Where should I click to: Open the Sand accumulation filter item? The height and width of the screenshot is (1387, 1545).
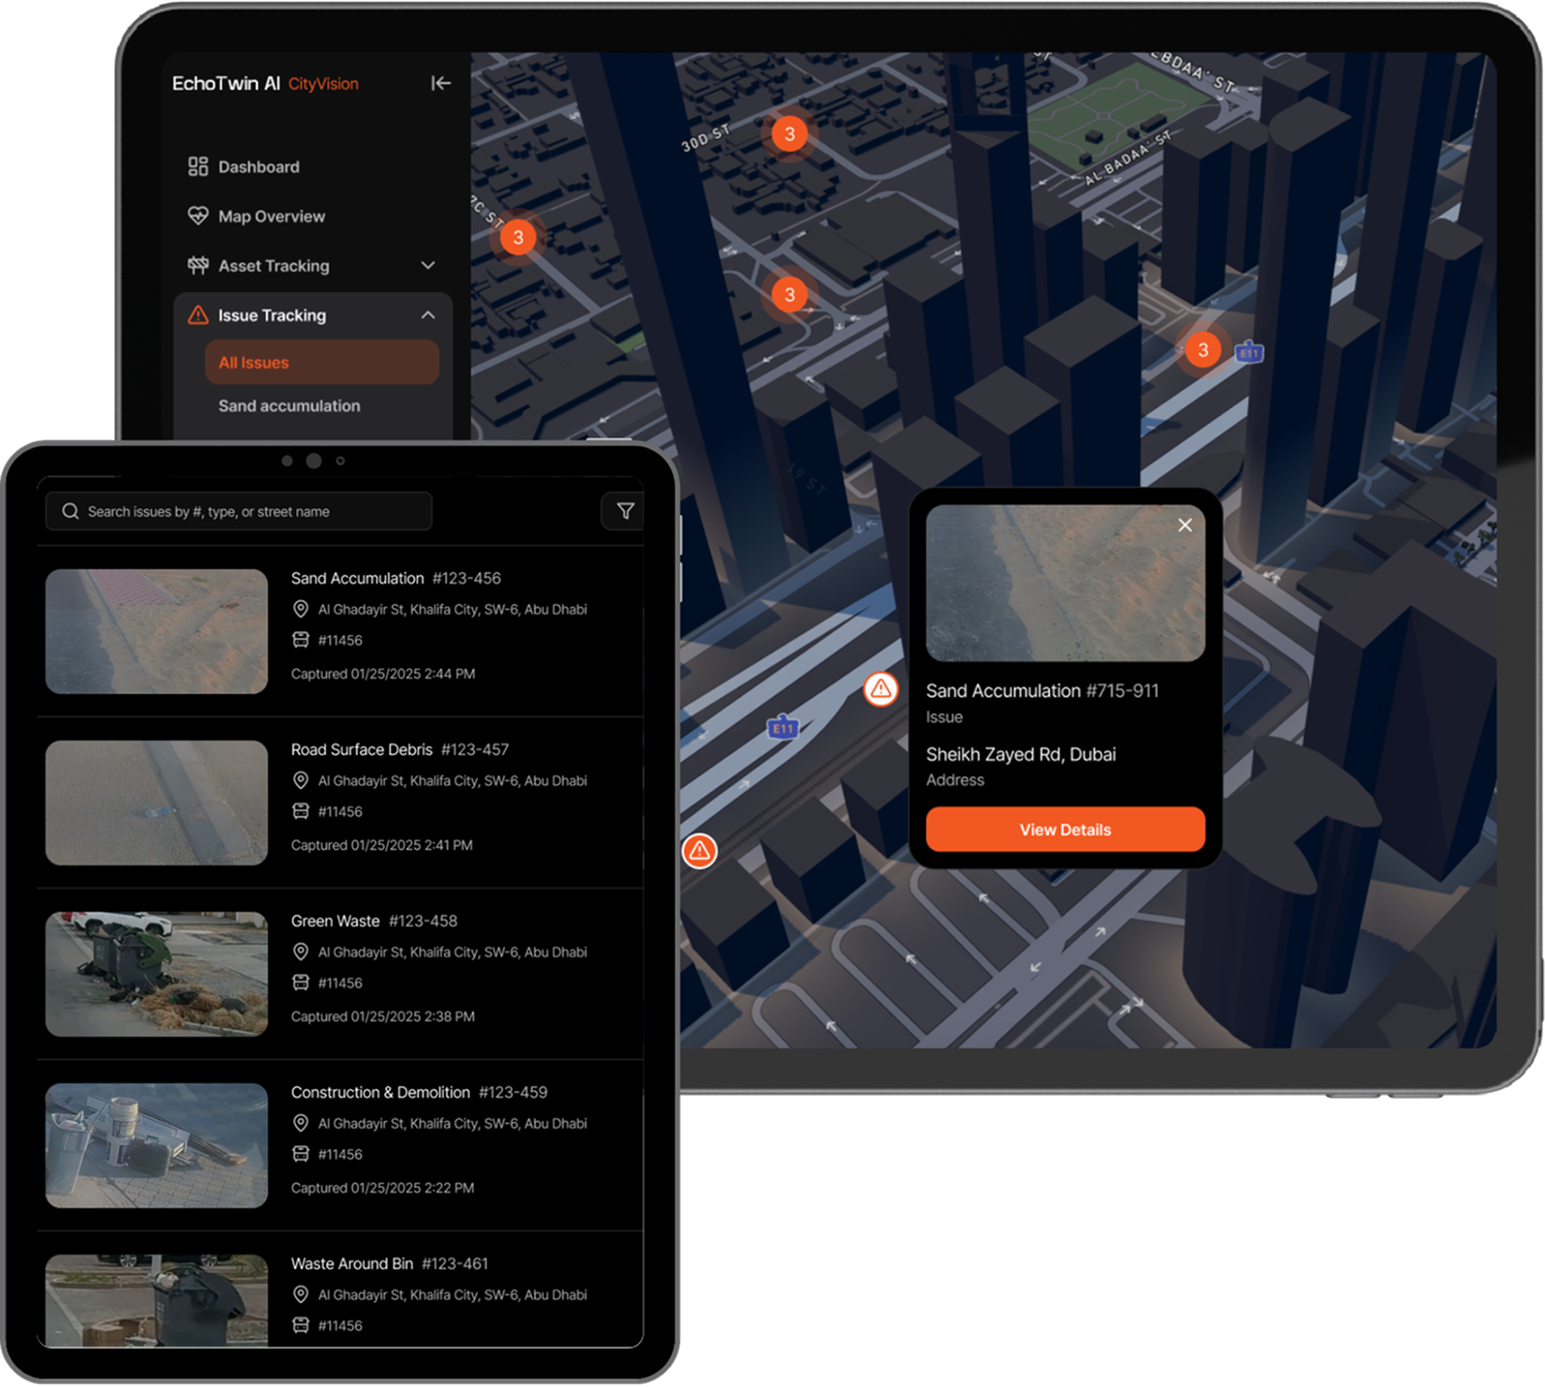(288, 405)
